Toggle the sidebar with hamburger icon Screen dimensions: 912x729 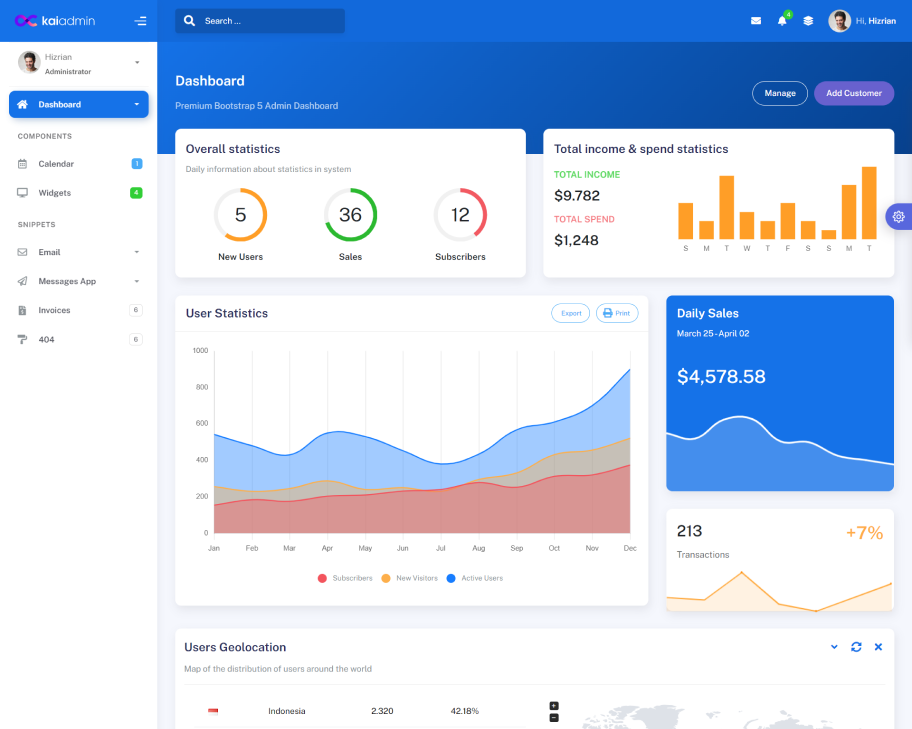[x=140, y=21]
